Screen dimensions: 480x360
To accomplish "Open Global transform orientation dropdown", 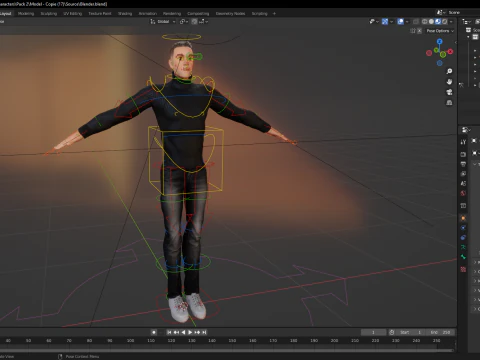I will pyautogui.click(x=163, y=21).
